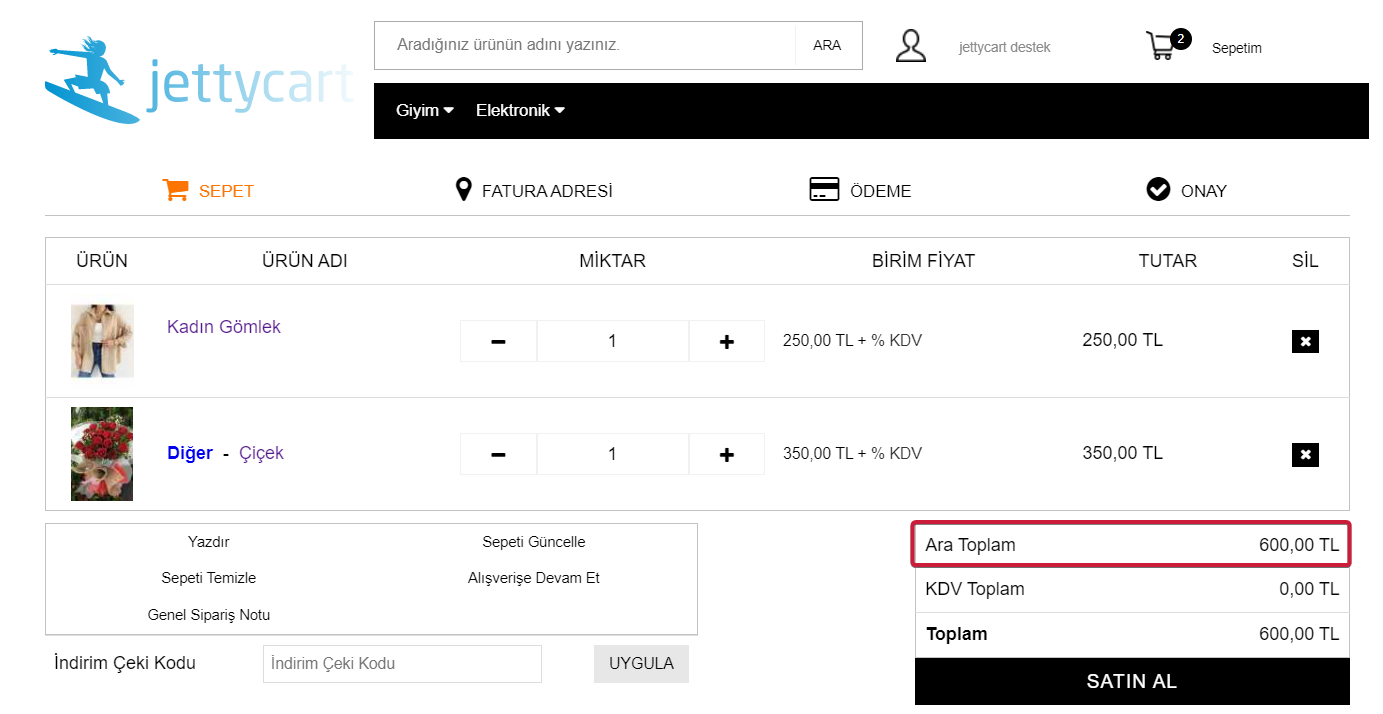
Task: Click the MİKTAR column header
Action: click(x=612, y=261)
